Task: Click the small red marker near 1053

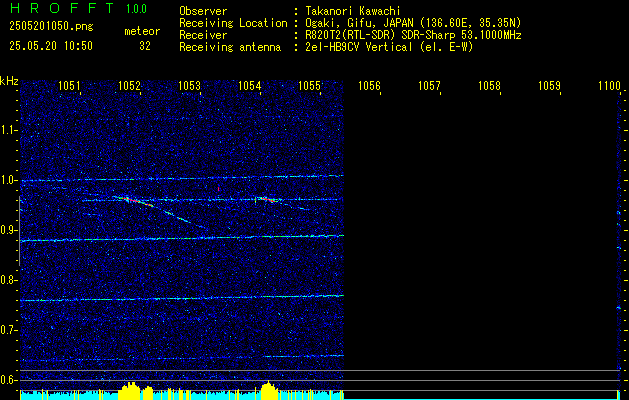Action: 218,189
